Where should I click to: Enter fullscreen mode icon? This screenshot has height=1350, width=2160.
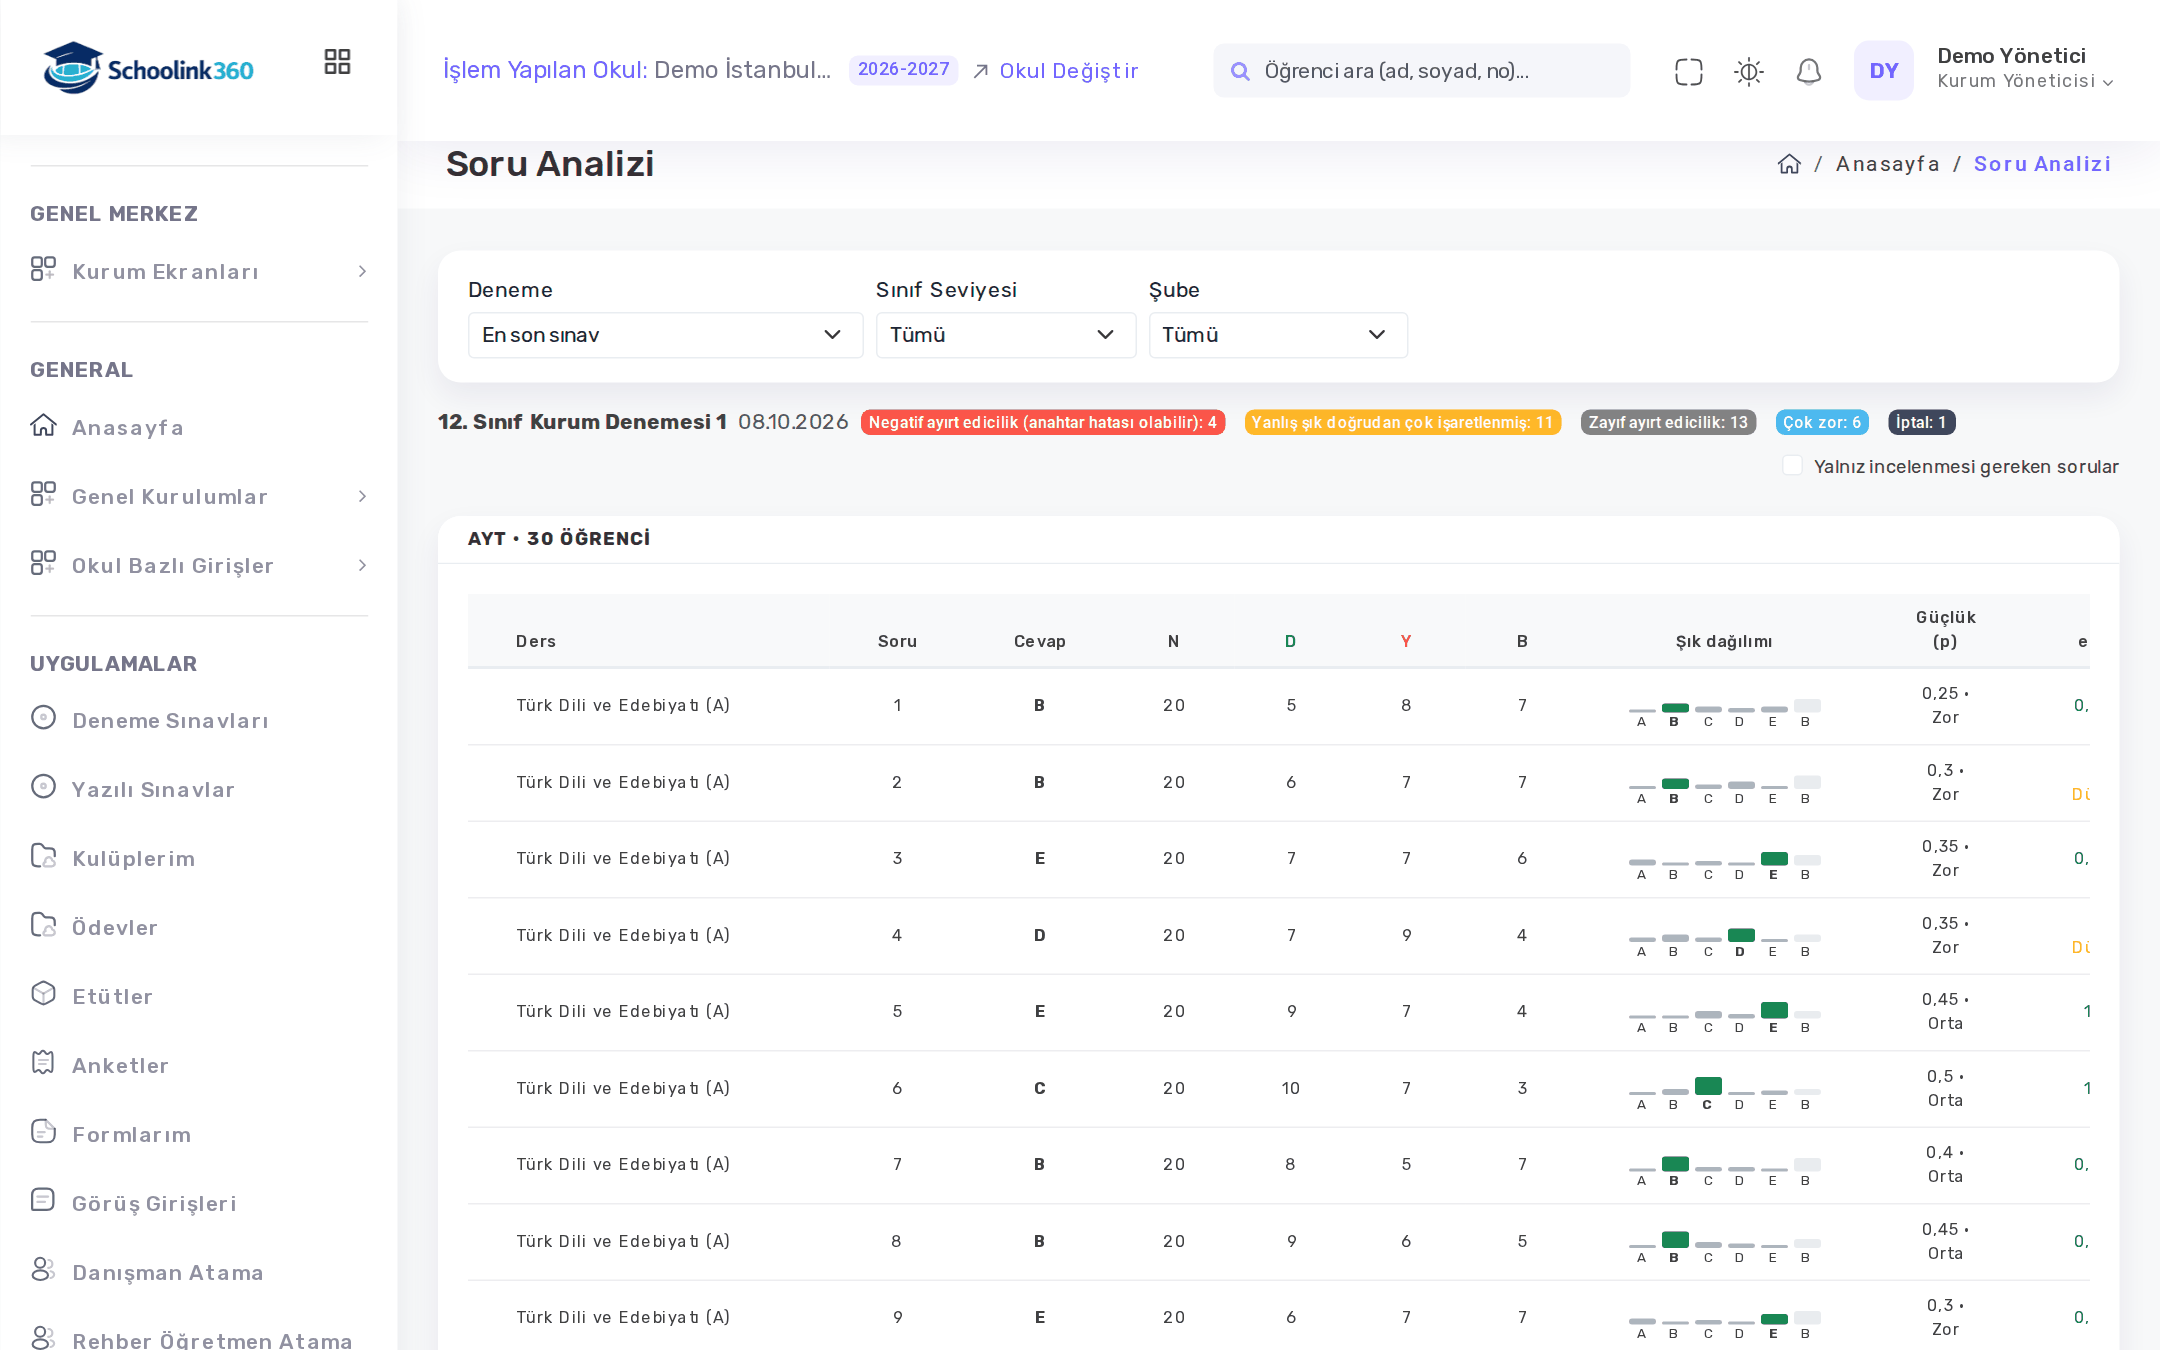point(1688,71)
